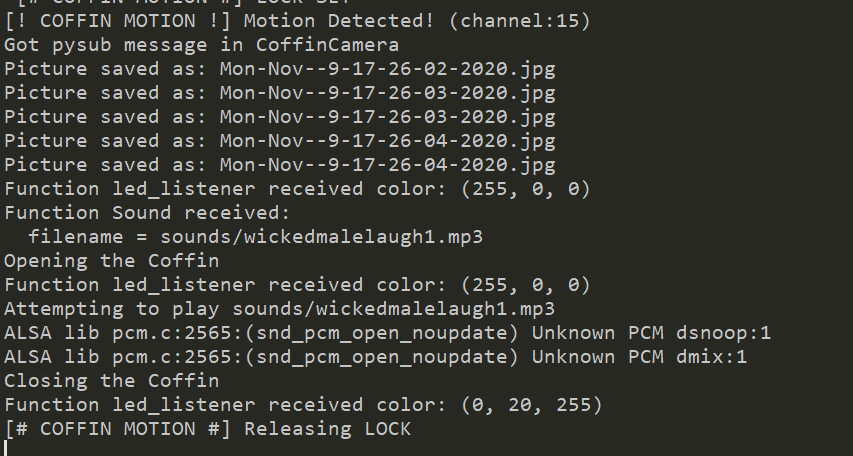853x456 pixels.
Task: Click the "Attempting to play" log line
Action: pos(279,308)
